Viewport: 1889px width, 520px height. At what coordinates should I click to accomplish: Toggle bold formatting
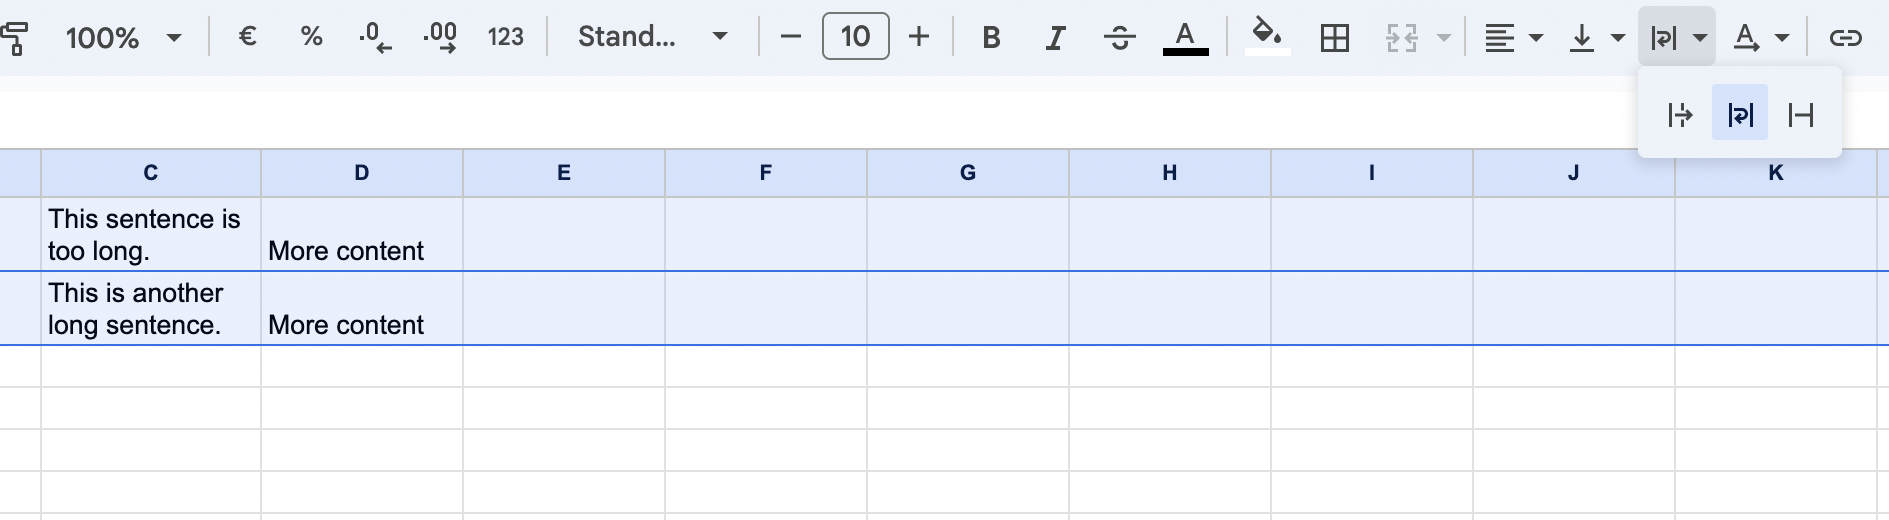pyautogui.click(x=991, y=38)
